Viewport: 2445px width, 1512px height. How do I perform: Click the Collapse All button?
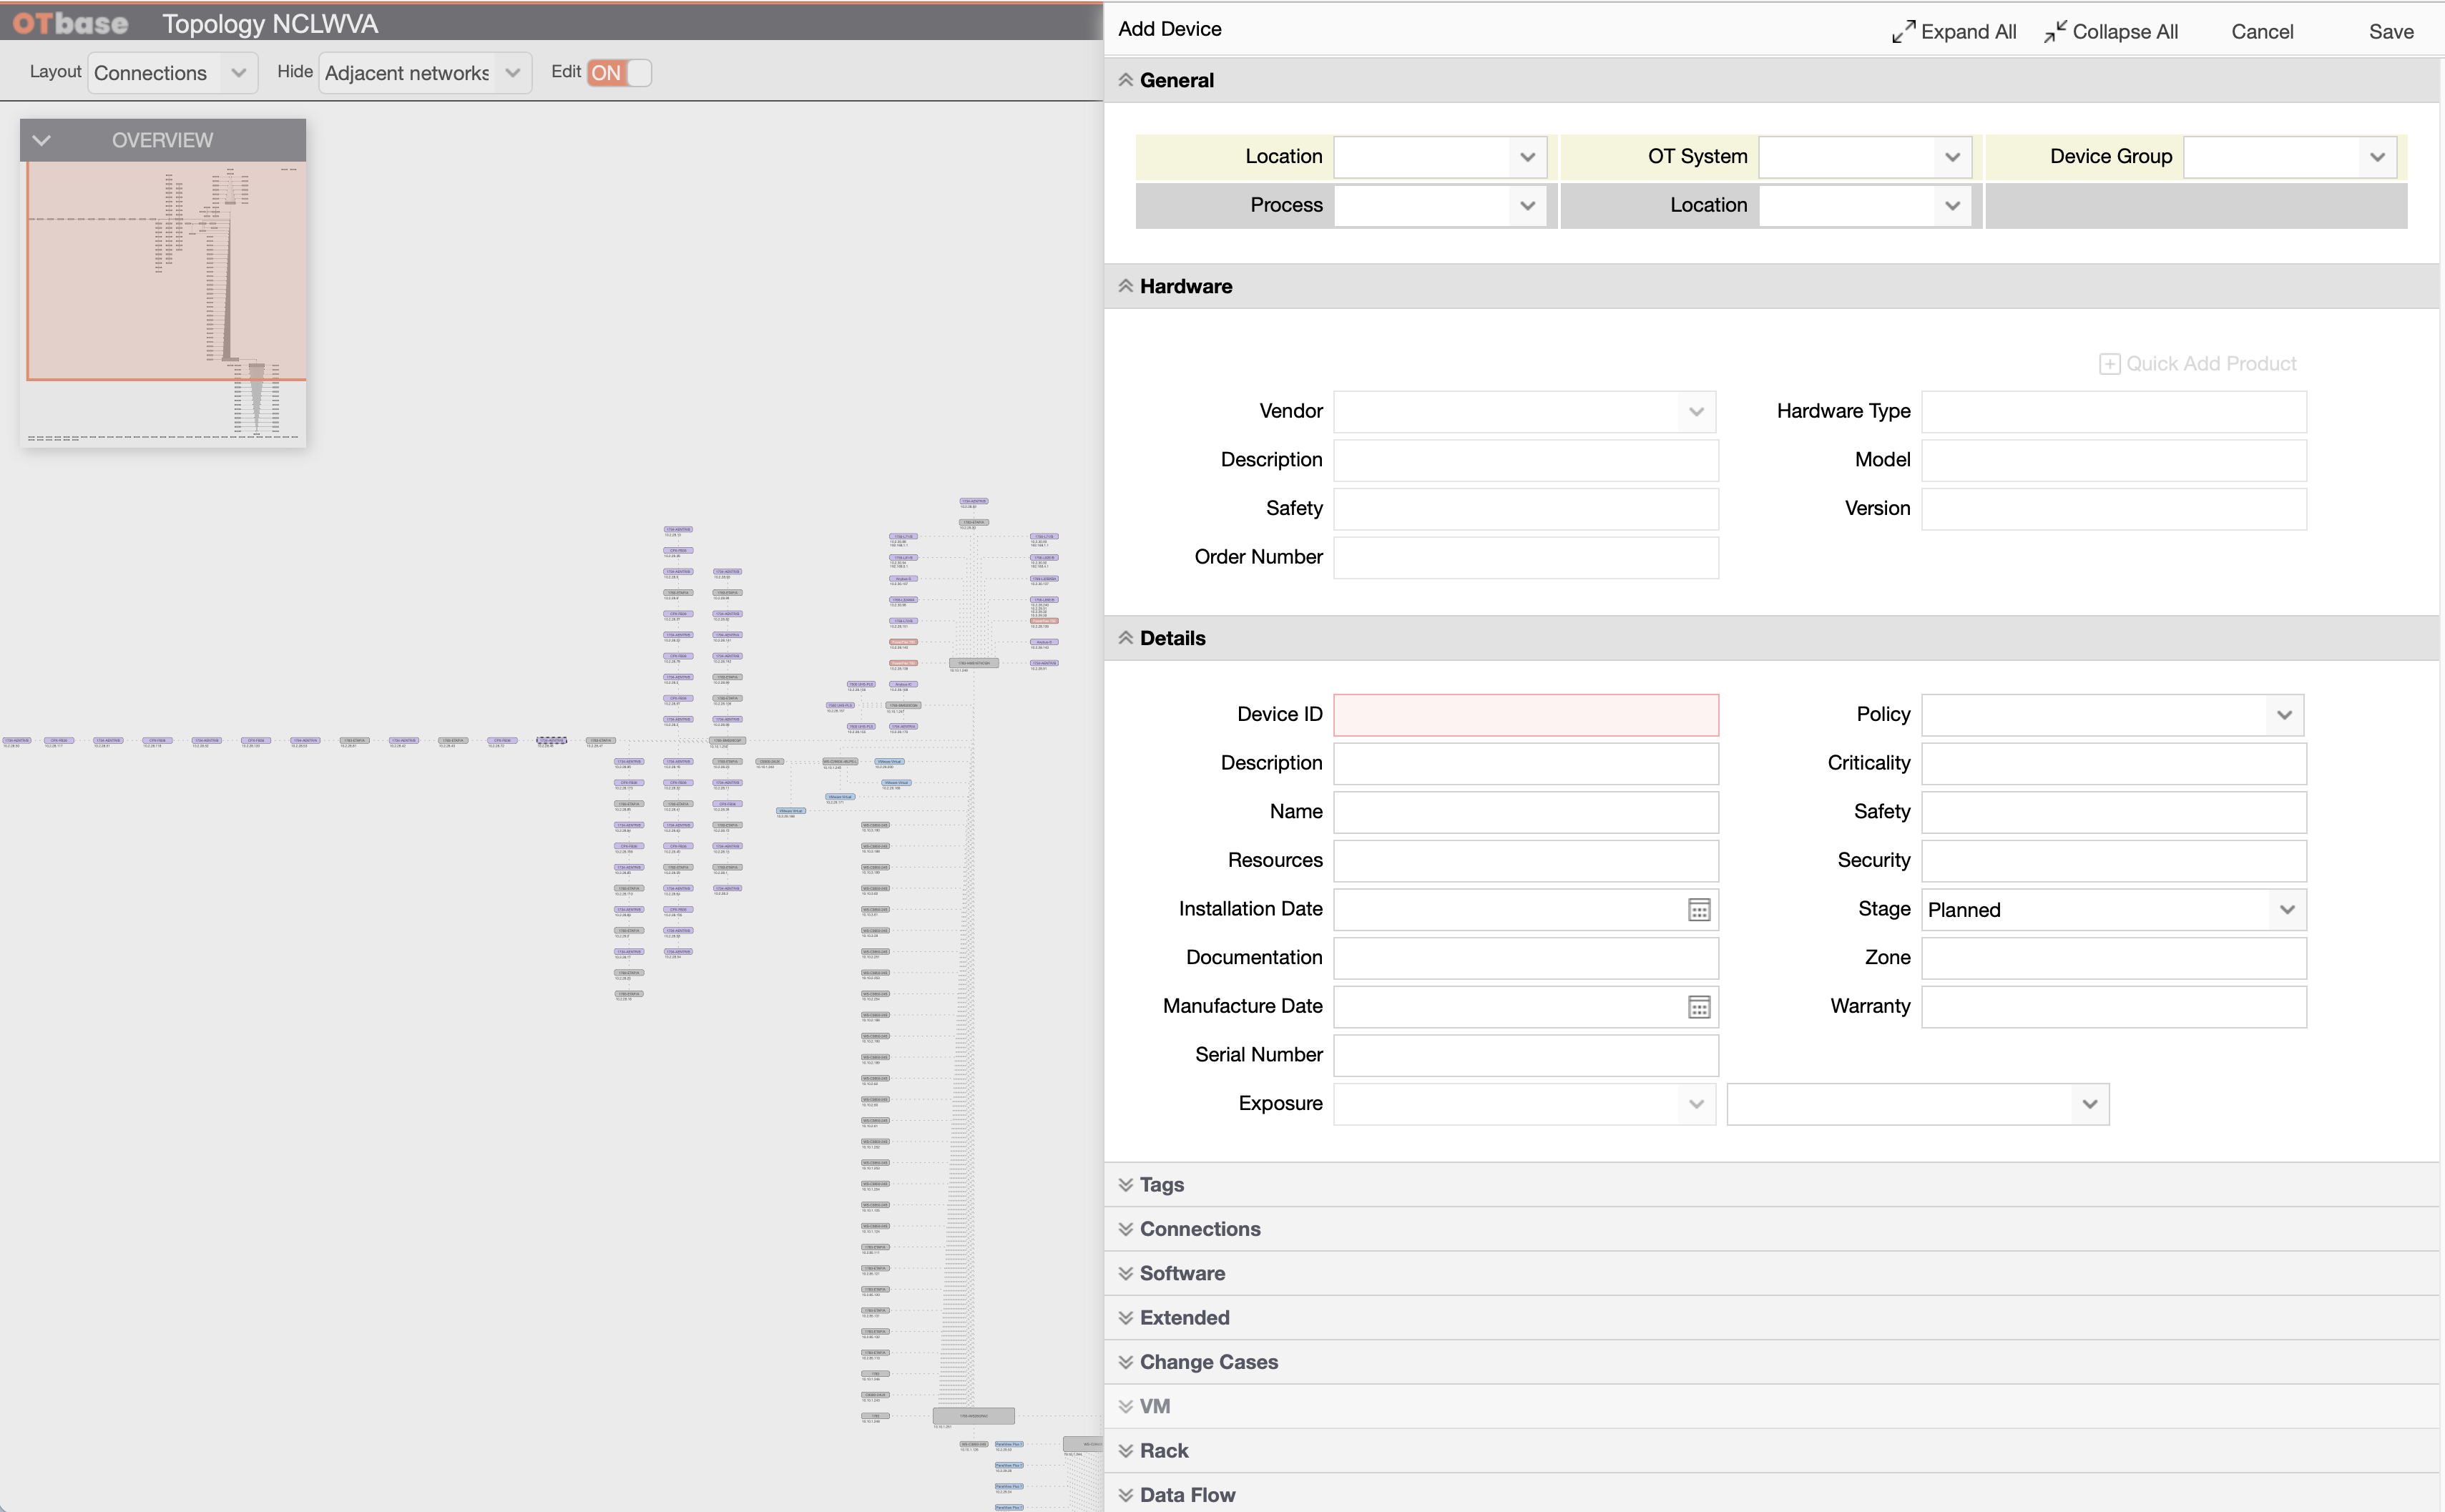pyautogui.click(x=2111, y=31)
